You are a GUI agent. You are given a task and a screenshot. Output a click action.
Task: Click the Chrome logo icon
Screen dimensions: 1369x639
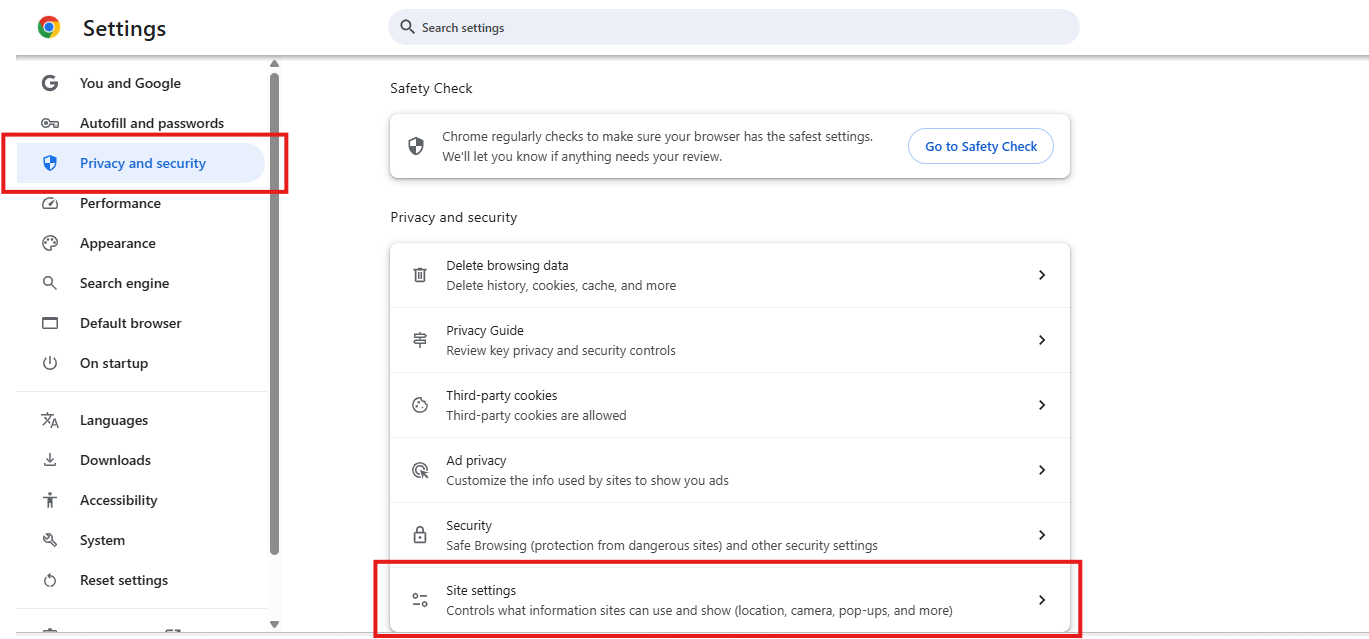tap(49, 28)
